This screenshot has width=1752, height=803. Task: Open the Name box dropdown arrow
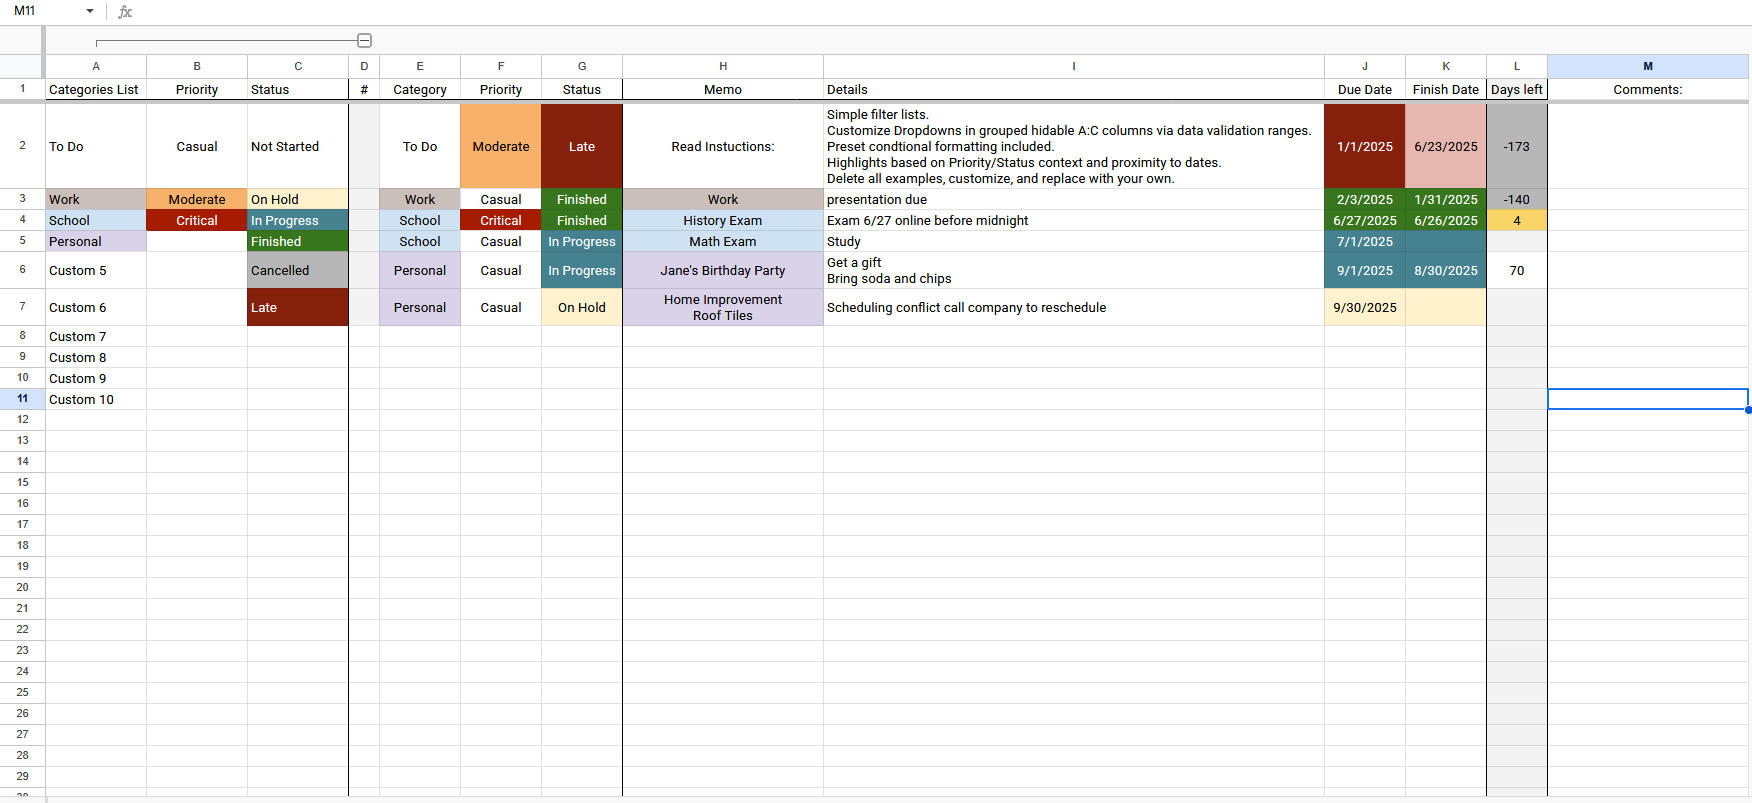tap(90, 11)
